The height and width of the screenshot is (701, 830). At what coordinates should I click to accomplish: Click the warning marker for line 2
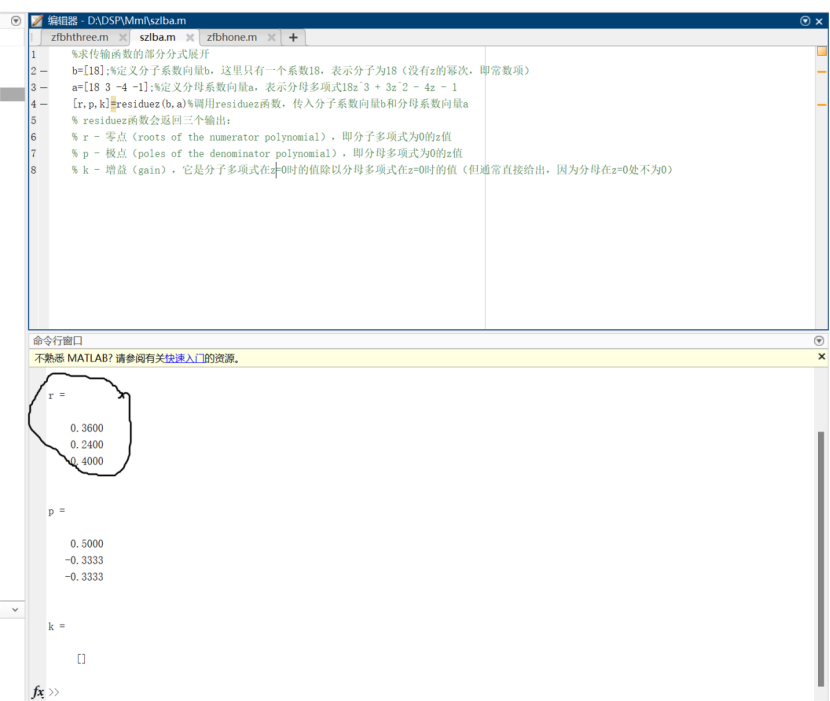point(822,71)
